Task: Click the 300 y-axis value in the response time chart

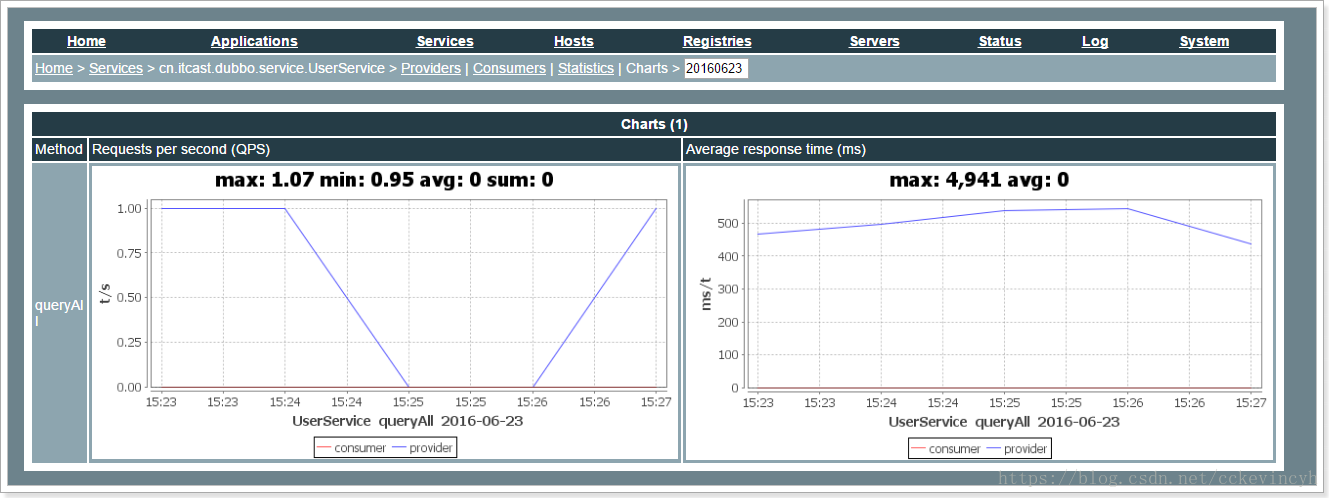Action: tap(727, 289)
